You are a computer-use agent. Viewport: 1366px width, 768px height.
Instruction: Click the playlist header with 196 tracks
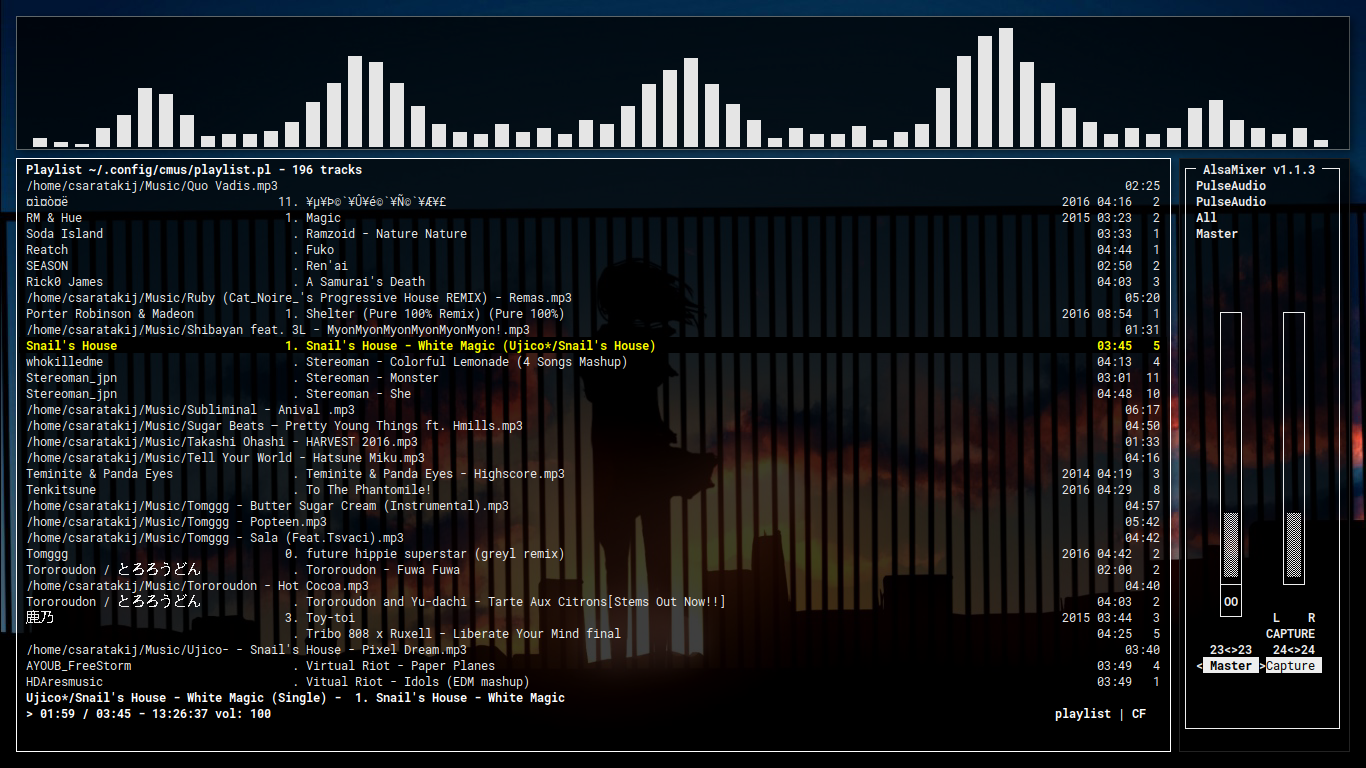194,170
